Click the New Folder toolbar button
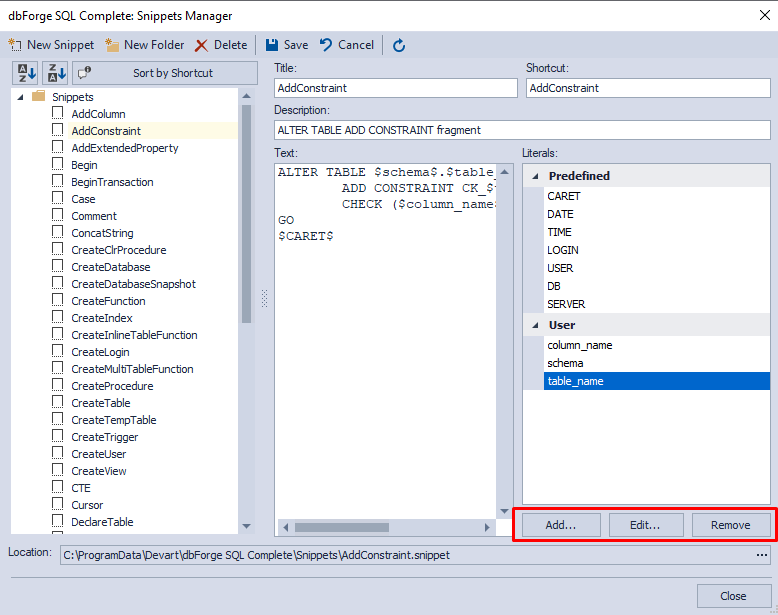The image size is (778, 615). (x=144, y=45)
